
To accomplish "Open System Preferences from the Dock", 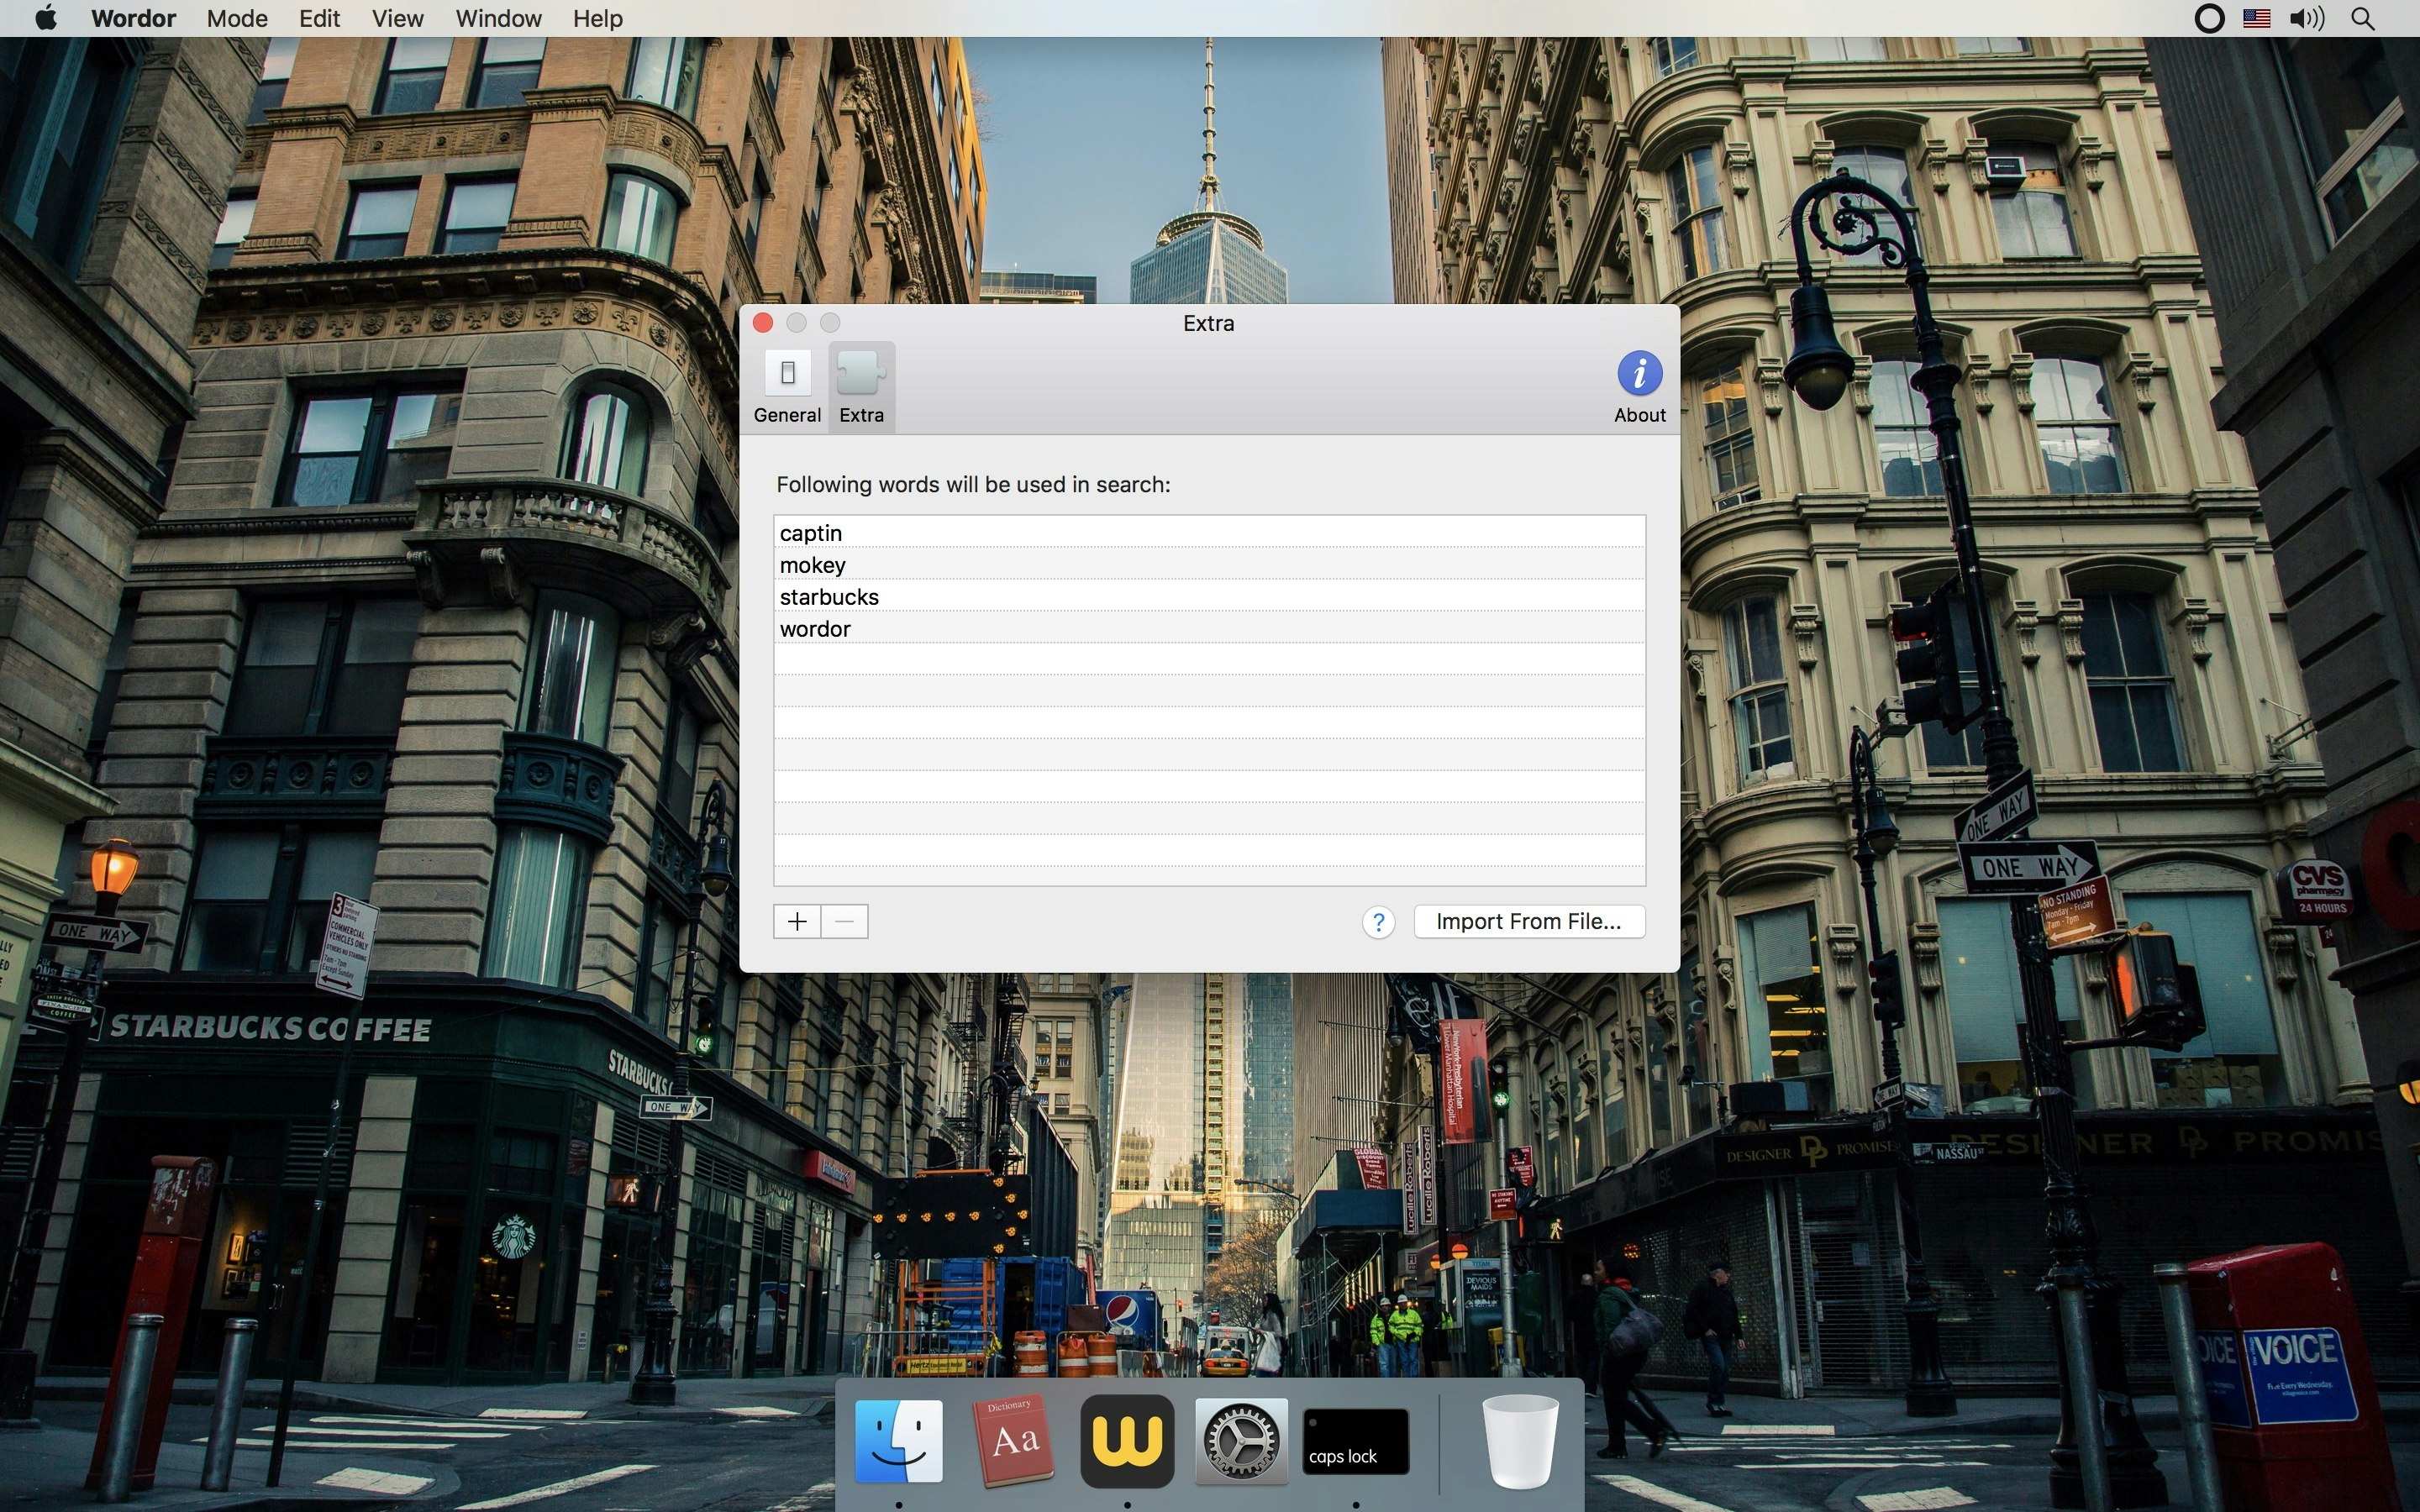I will pos(1241,1440).
